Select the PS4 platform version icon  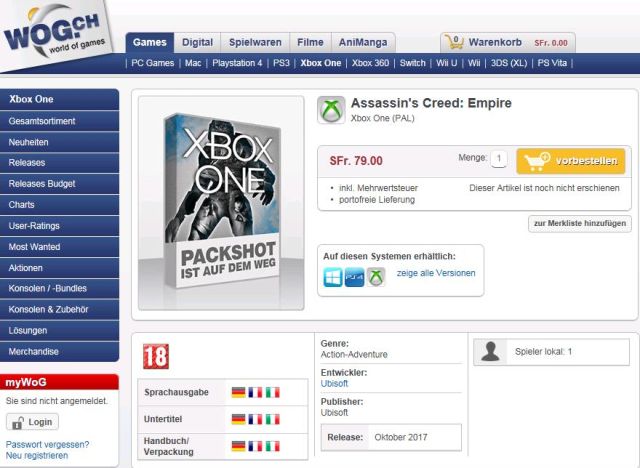pyautogui.click(x=354, y=277)
